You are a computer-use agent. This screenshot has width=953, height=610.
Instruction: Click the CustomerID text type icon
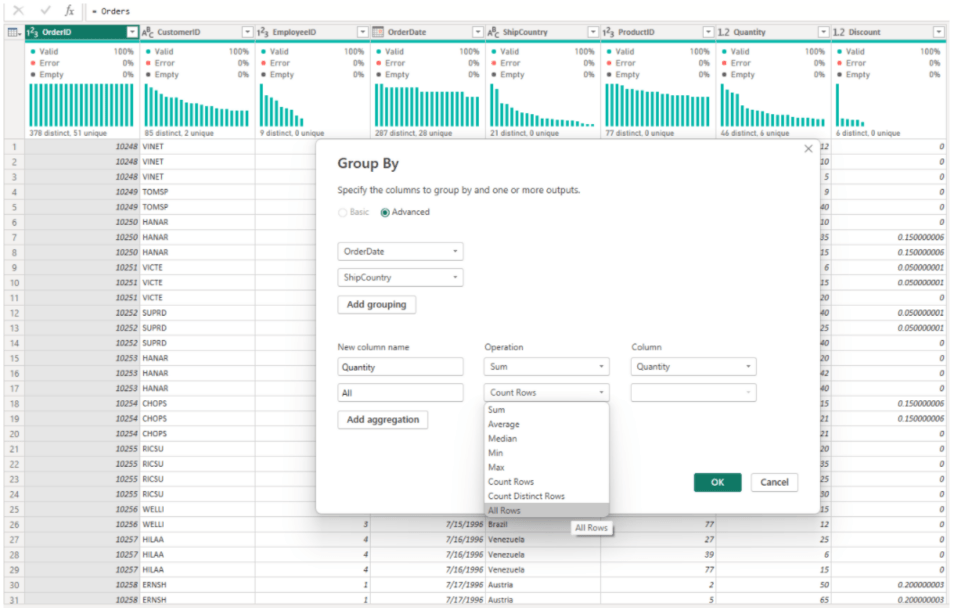point(148,32)
